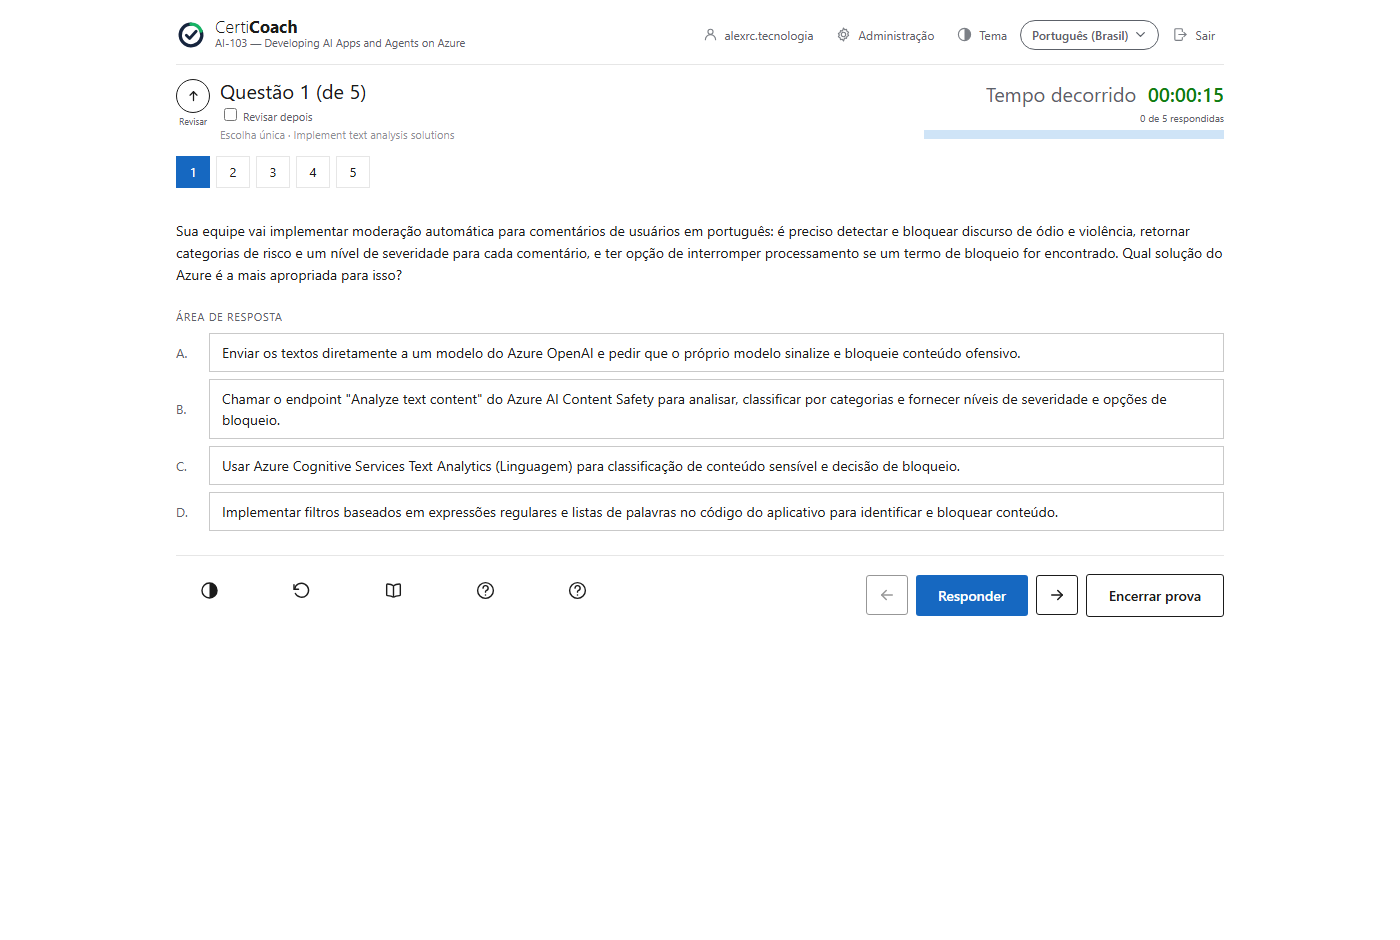
Task: Click the counter-clockwise reset arrow icon
Action: (301, 591)
